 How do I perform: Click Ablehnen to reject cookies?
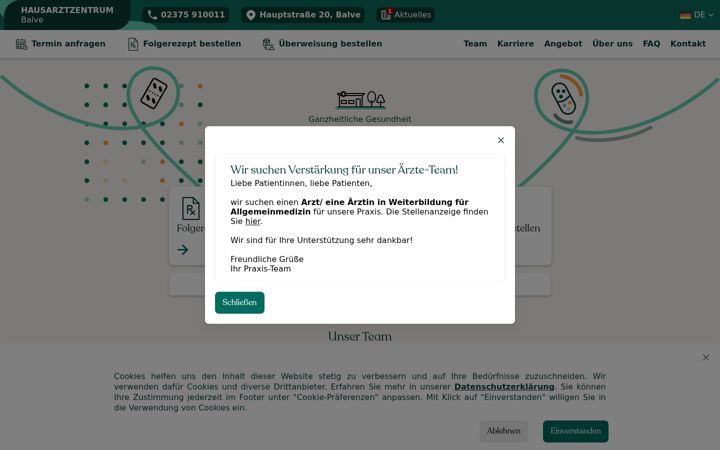[504, 431]
